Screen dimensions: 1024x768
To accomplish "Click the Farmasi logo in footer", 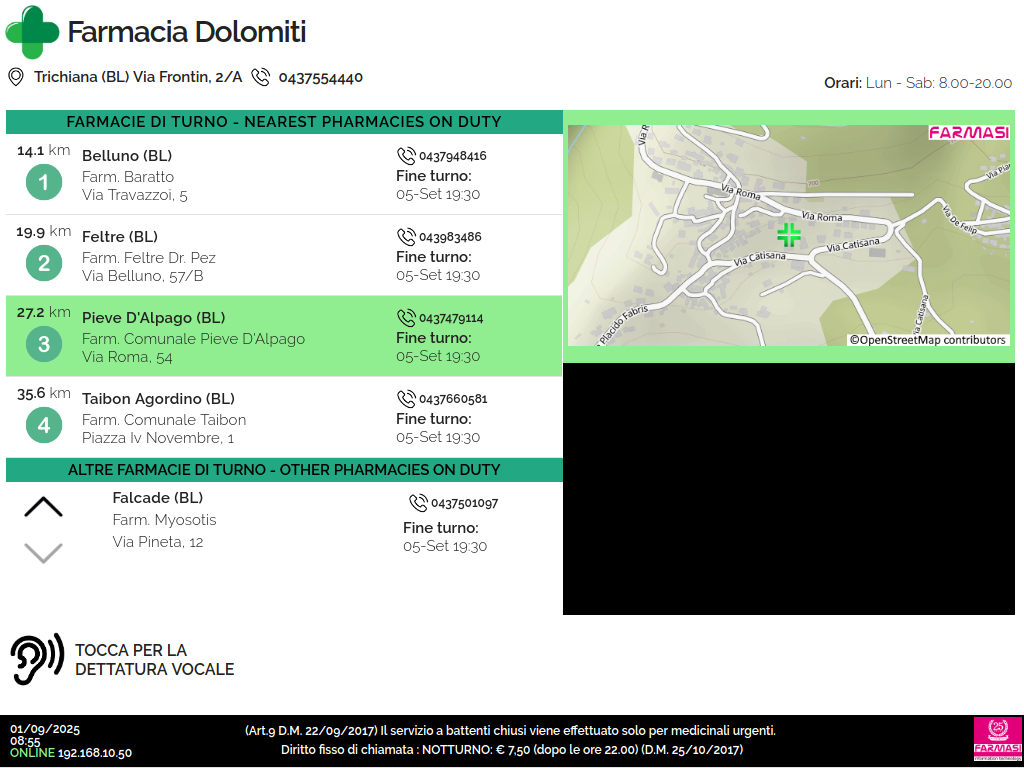I will click(997, 740).
